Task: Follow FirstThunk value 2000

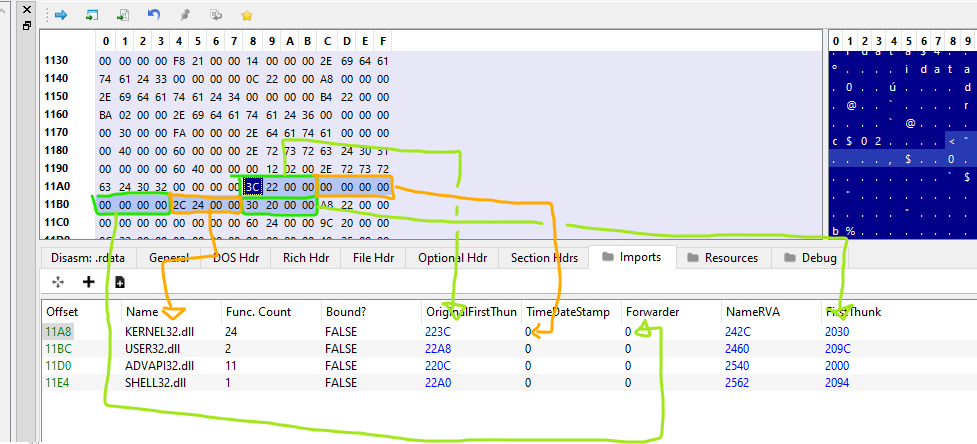Action: [837, 366]
